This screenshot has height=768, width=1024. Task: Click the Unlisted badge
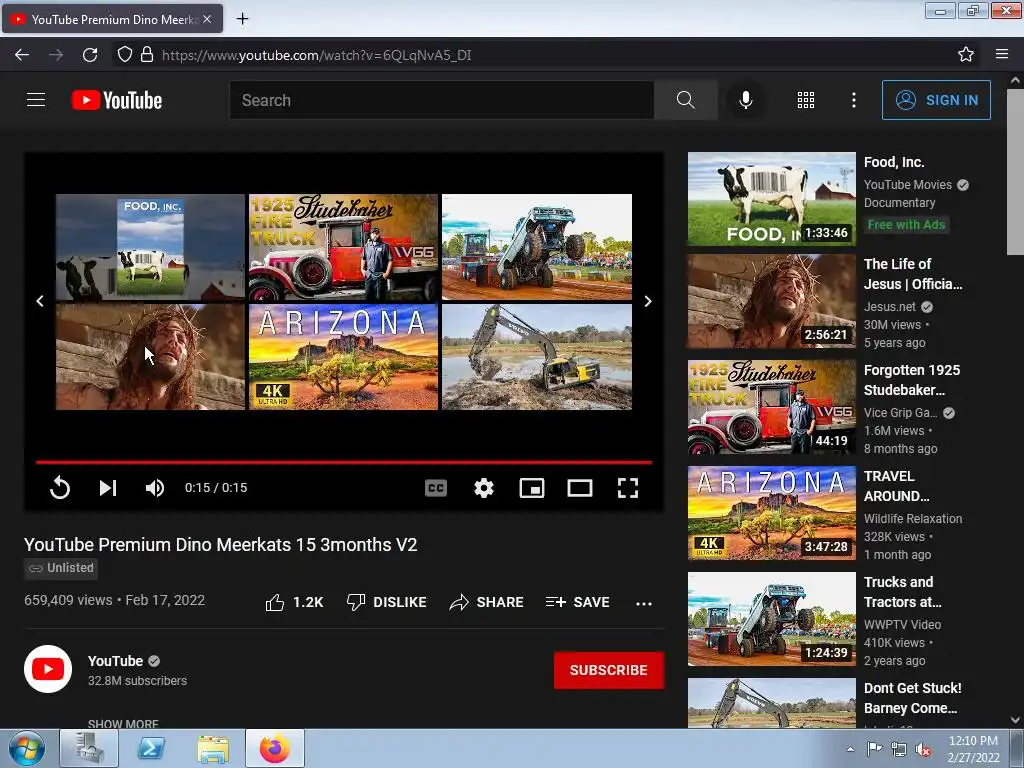(61, 568)
